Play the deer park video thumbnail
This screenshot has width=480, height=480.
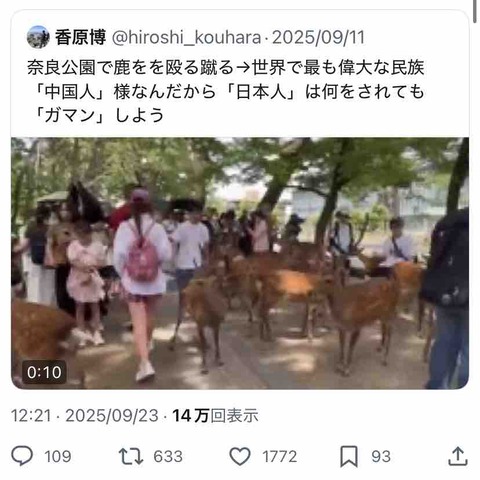(240, 263)
